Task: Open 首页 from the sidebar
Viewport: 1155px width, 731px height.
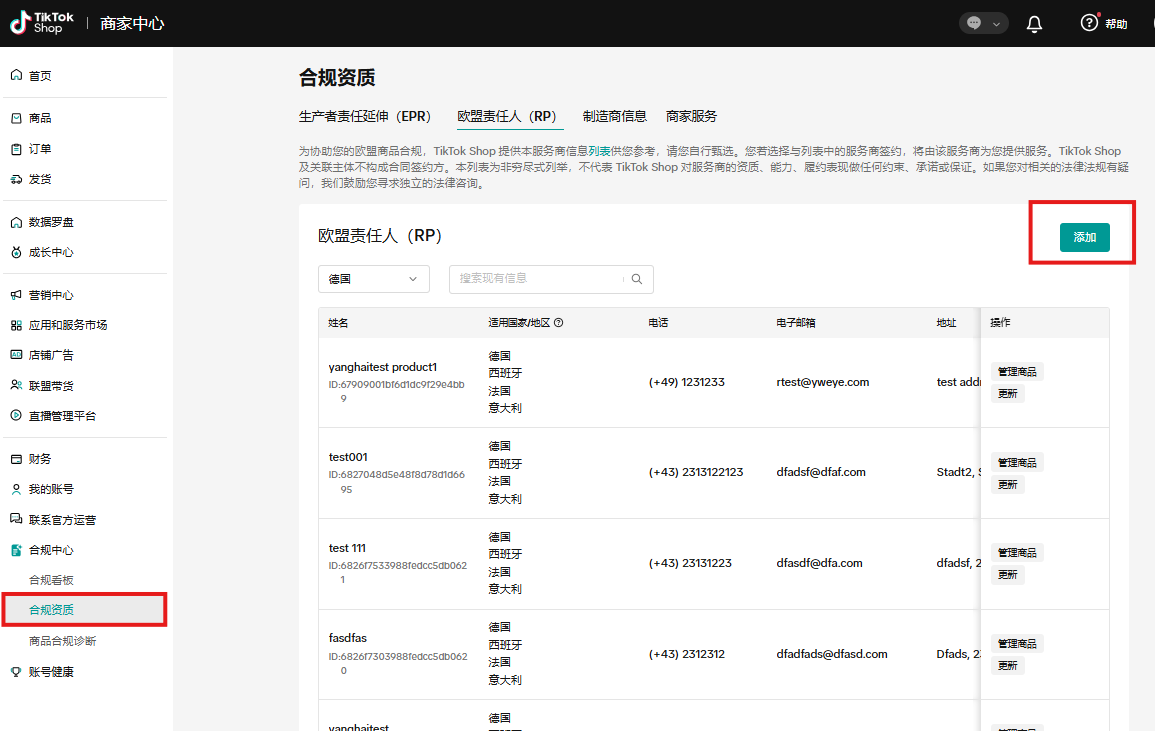Action: [x=40, y=76]
